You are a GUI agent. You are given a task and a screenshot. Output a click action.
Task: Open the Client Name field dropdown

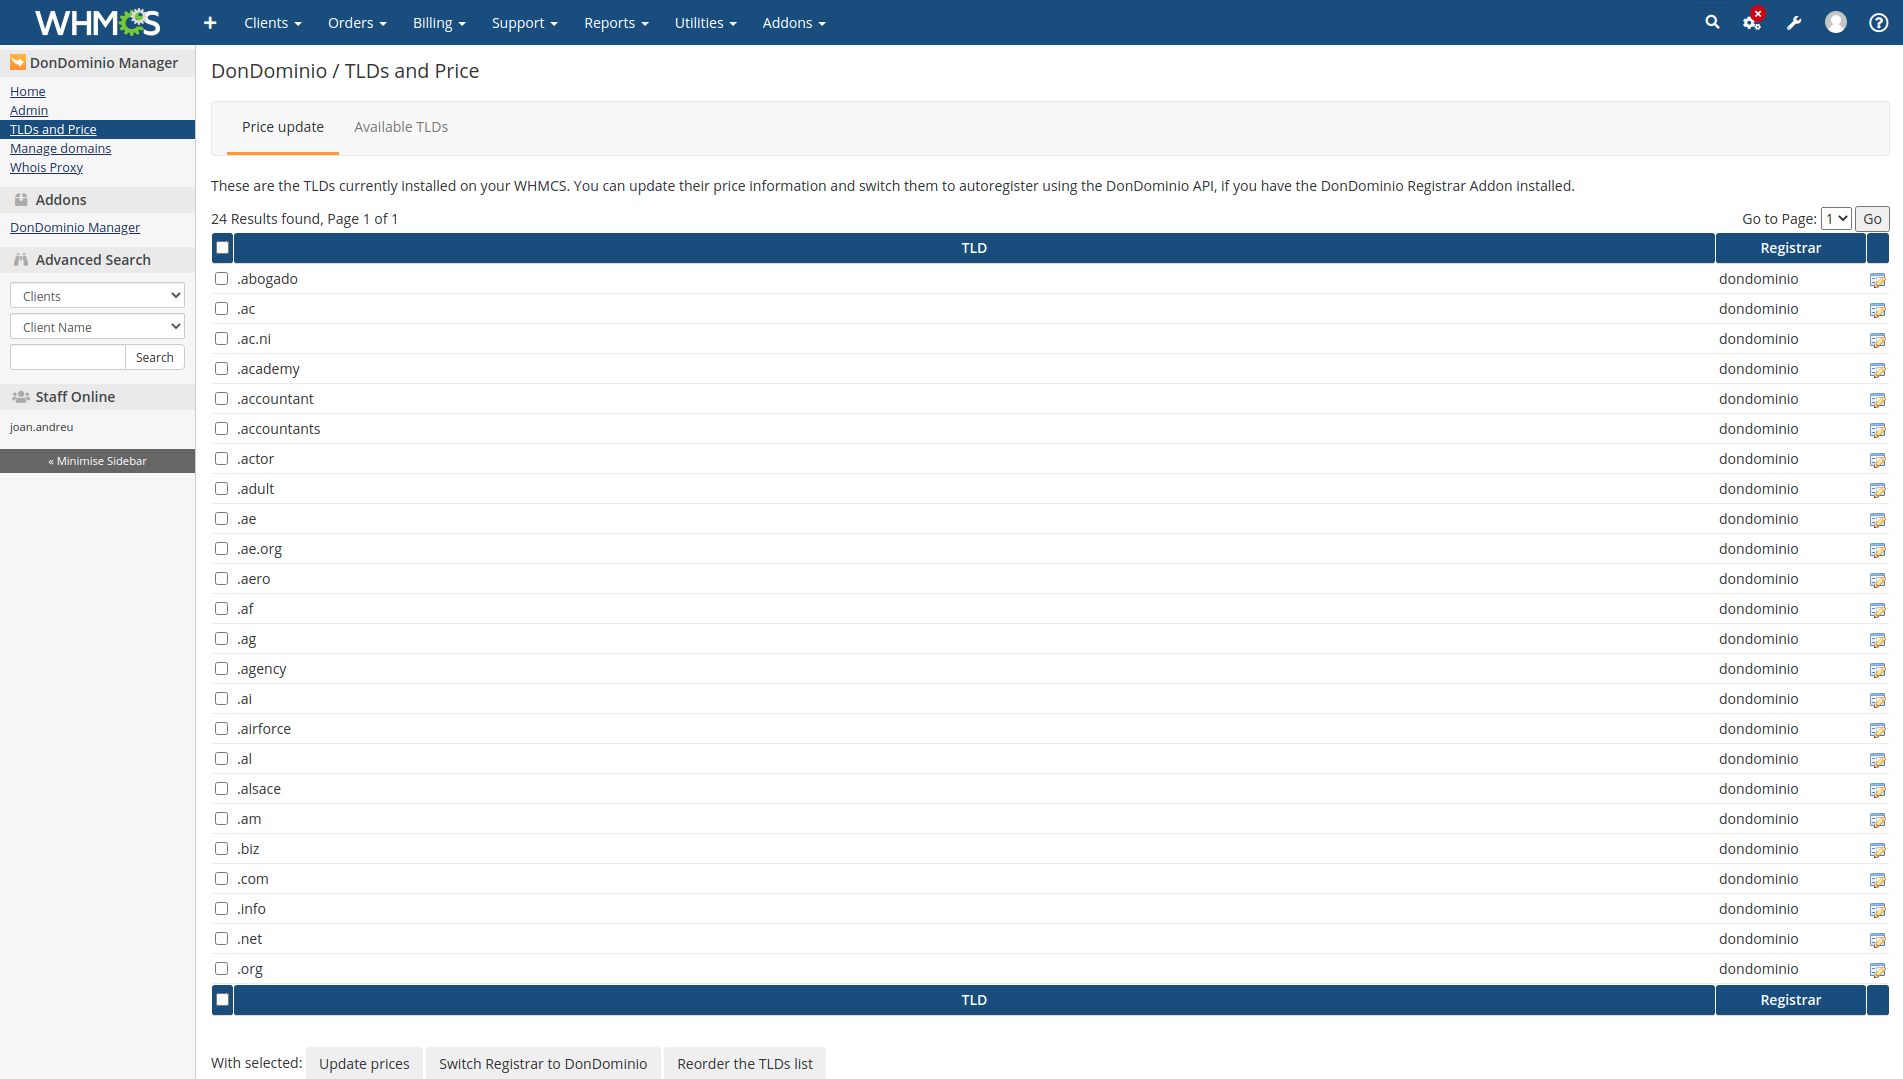coord(97,326)
